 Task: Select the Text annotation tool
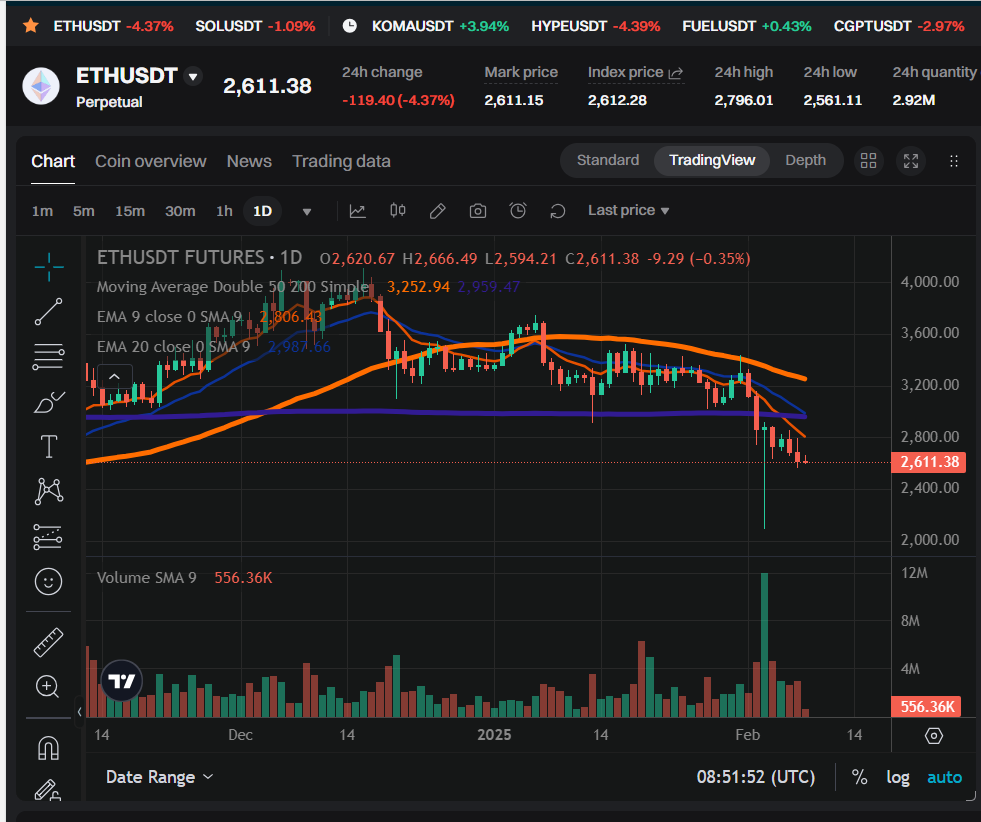click(49, 447)
